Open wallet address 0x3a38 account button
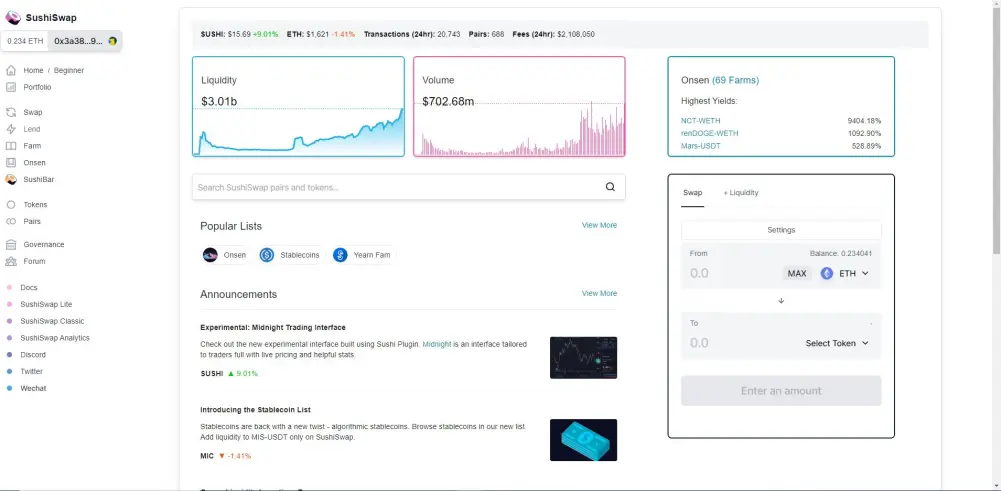This screenshot has width=1001, height=491. pos(85,41)
